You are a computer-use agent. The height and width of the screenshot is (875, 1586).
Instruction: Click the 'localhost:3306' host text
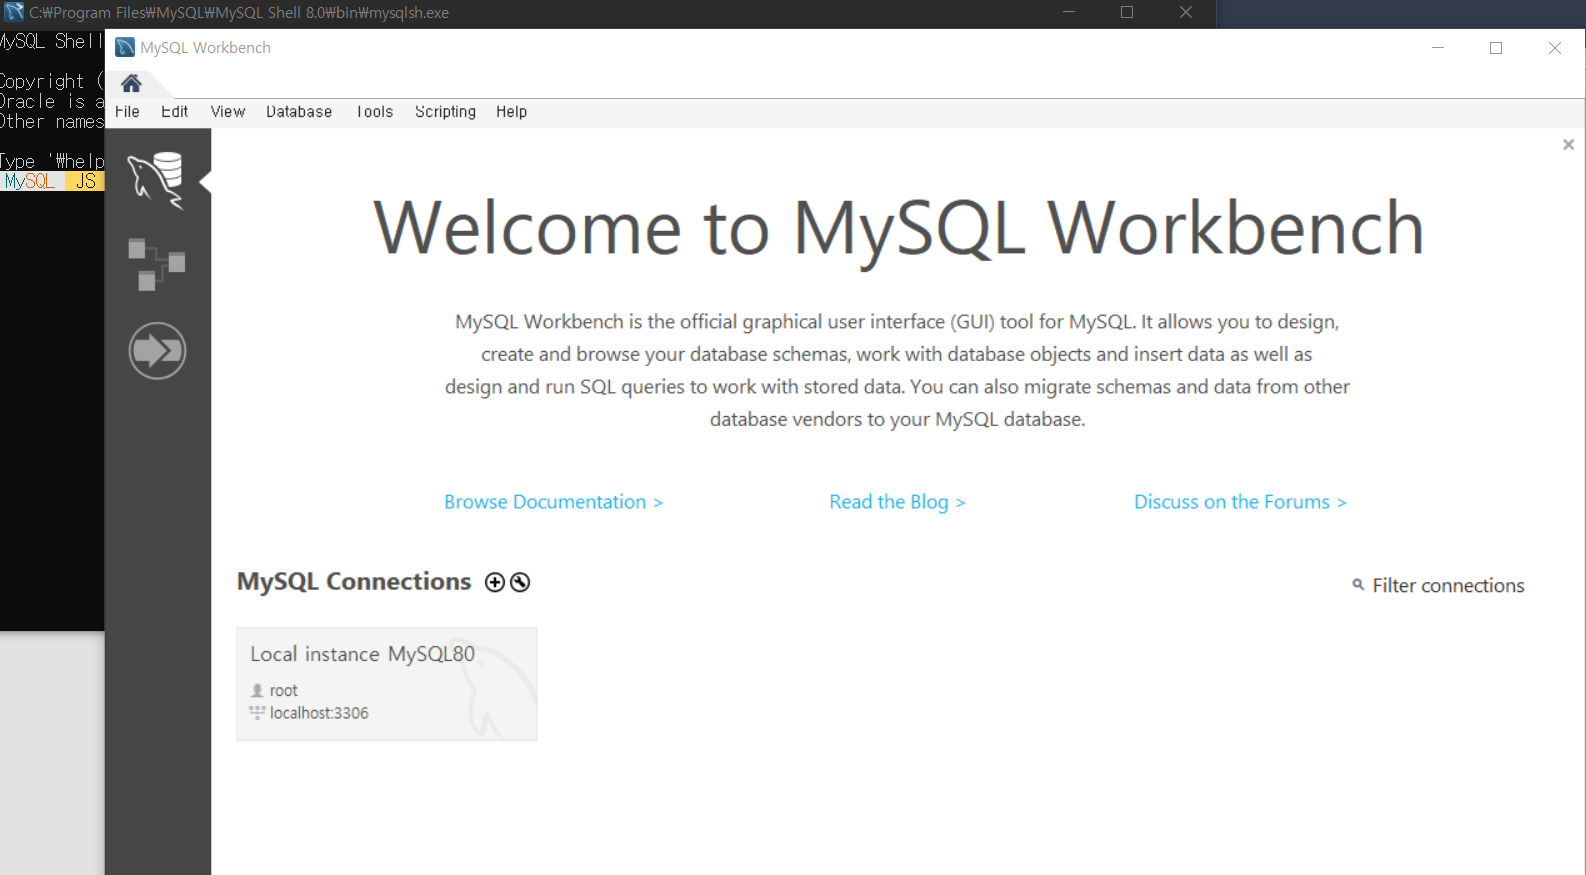pos(319,713)
